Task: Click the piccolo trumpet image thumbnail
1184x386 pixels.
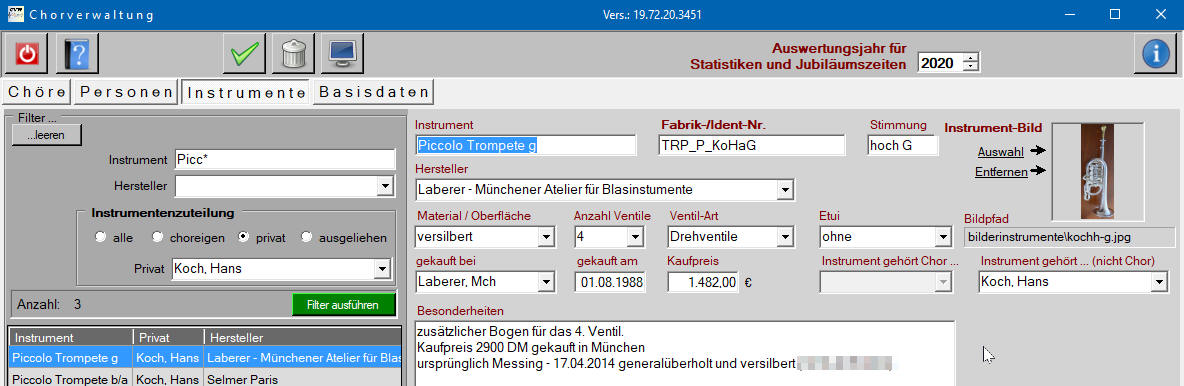Action: pyautogui.click(x=1097, y=171)
